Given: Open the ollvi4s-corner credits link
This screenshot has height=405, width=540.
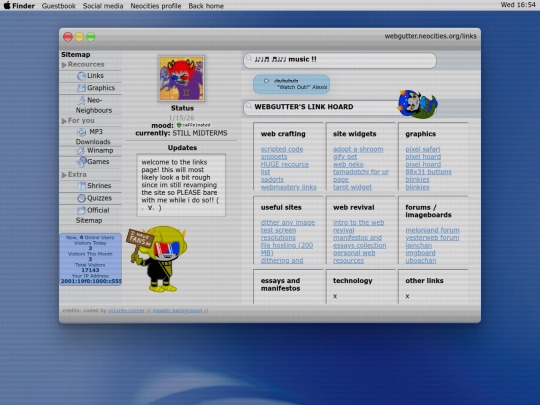Looking at the screenshot, I should click(x=126, y=310).
